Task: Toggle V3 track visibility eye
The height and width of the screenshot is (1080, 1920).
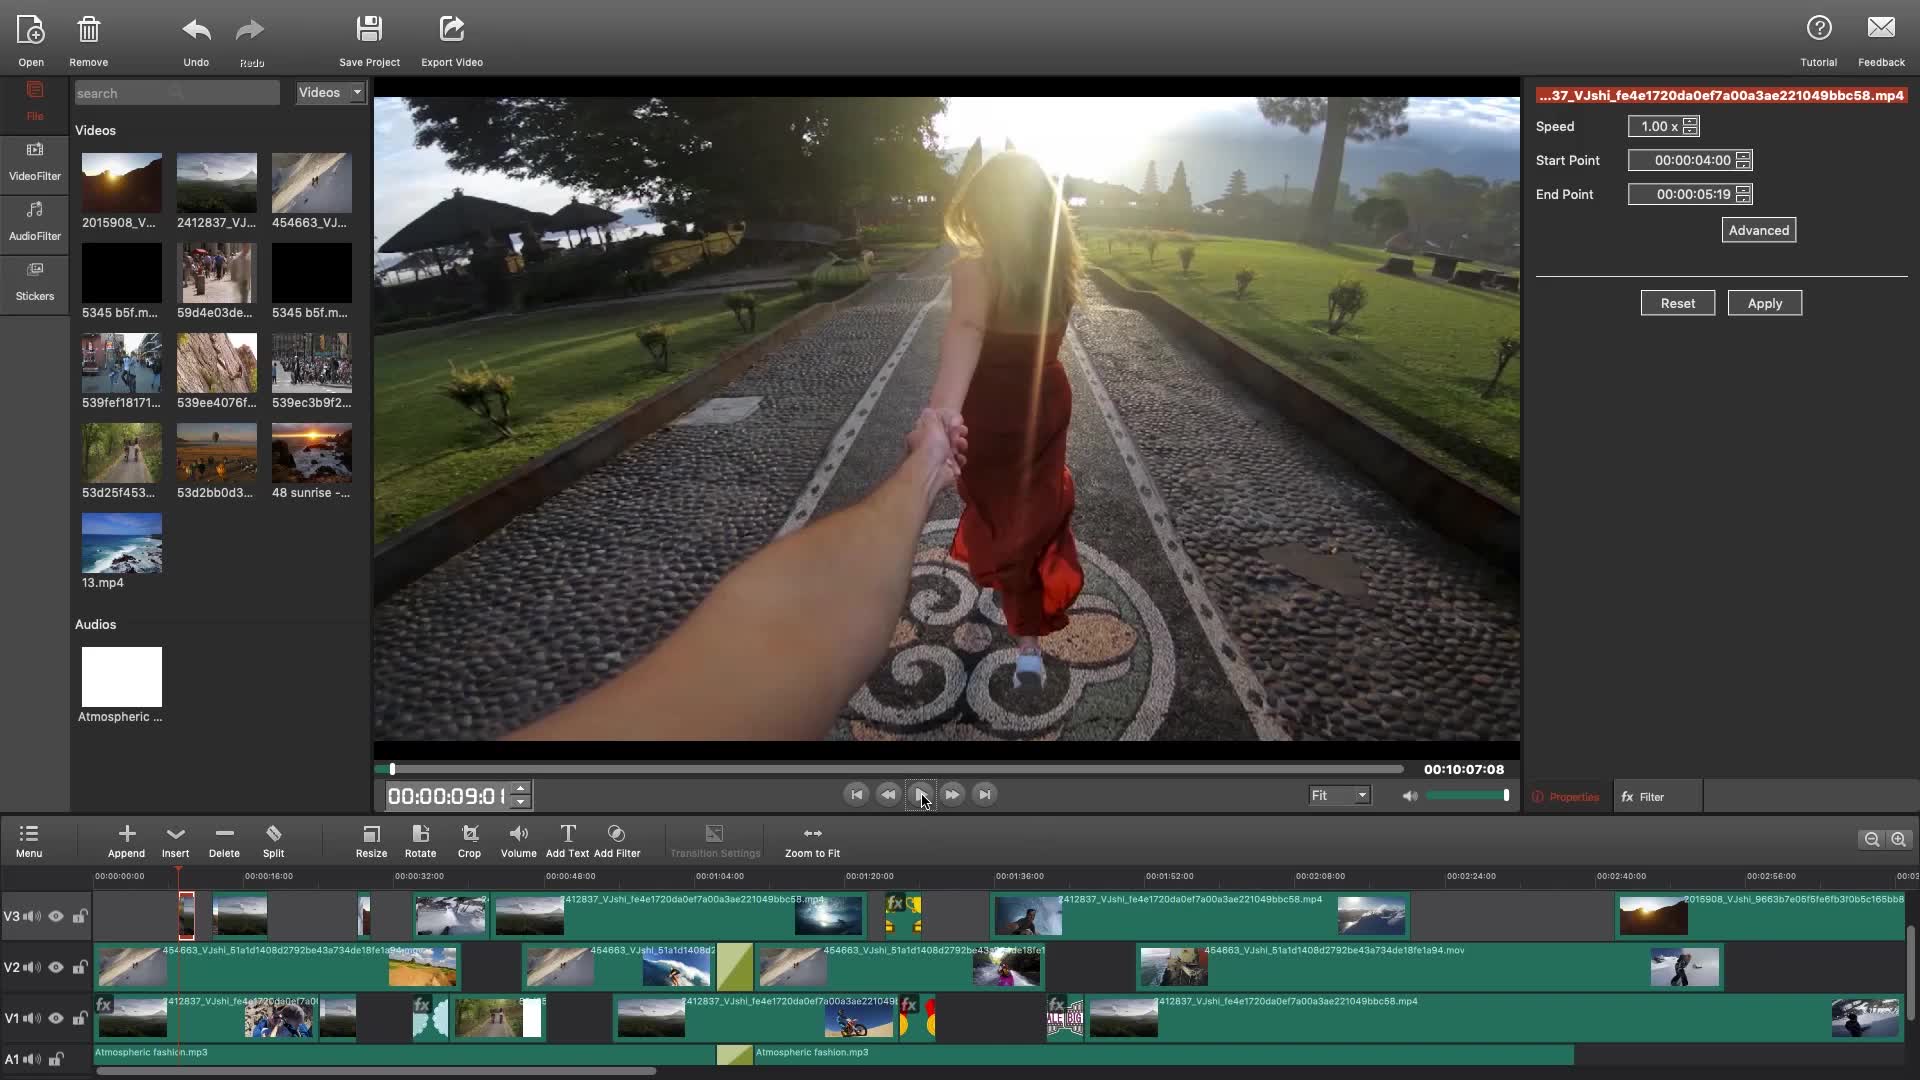Action: pos(55,916)
